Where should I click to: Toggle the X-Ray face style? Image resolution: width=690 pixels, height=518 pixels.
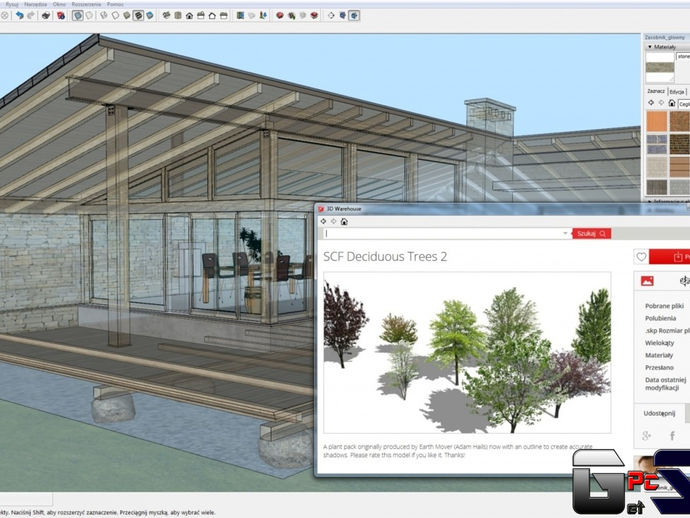click(77, 15)
